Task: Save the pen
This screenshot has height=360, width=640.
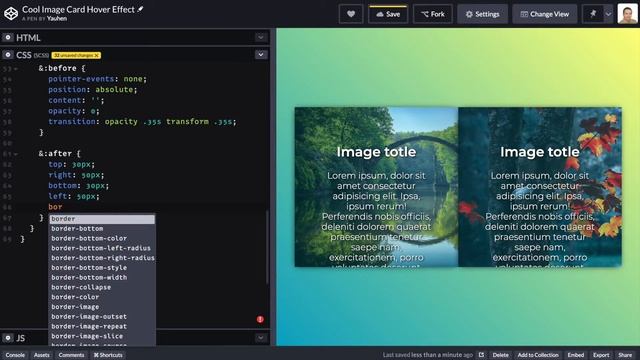Action: coord(388,14)
